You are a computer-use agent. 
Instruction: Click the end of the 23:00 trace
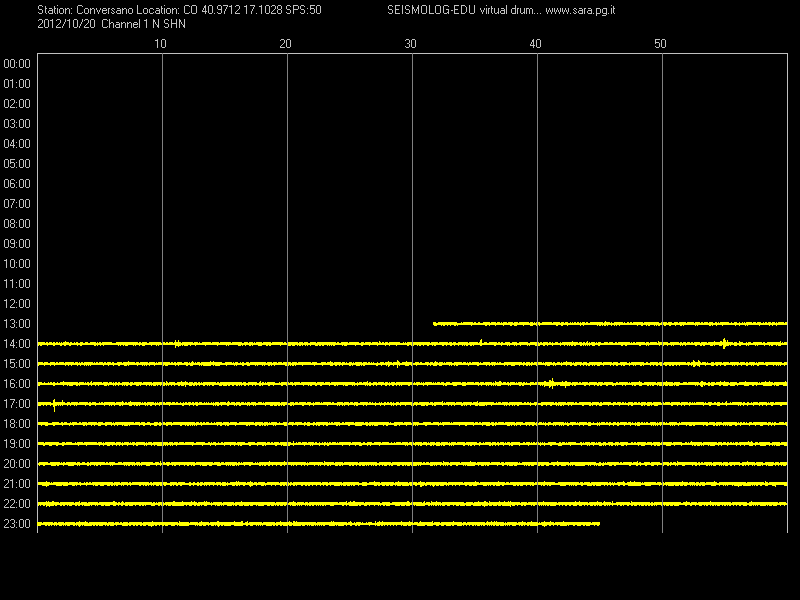coord(598,523)
